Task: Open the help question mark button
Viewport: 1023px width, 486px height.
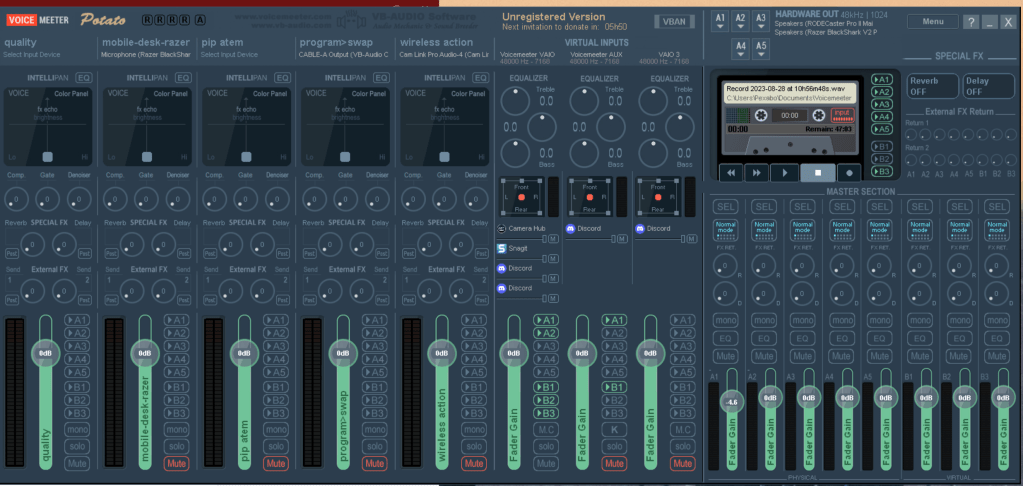Action: click(971, 22)
